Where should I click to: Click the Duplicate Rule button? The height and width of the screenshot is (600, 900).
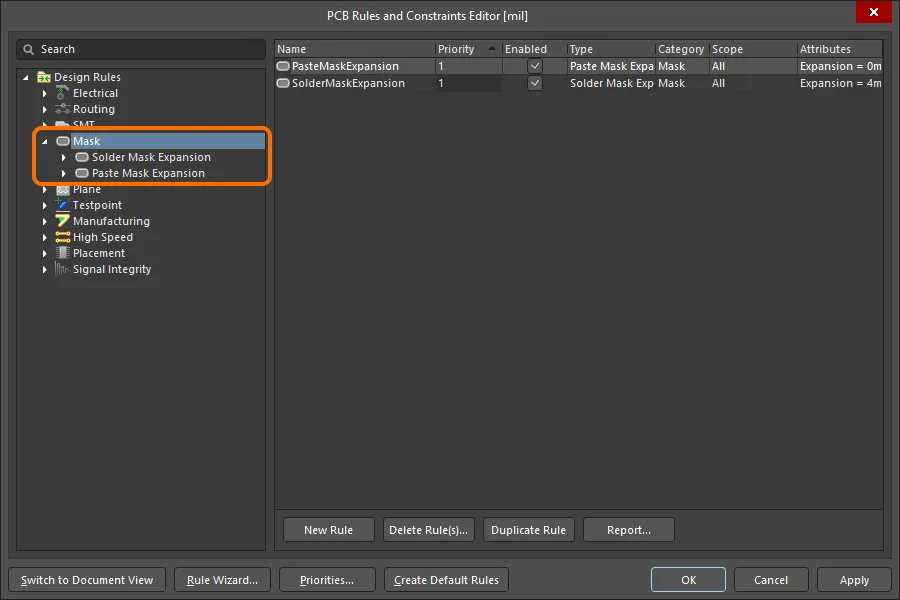529,530
